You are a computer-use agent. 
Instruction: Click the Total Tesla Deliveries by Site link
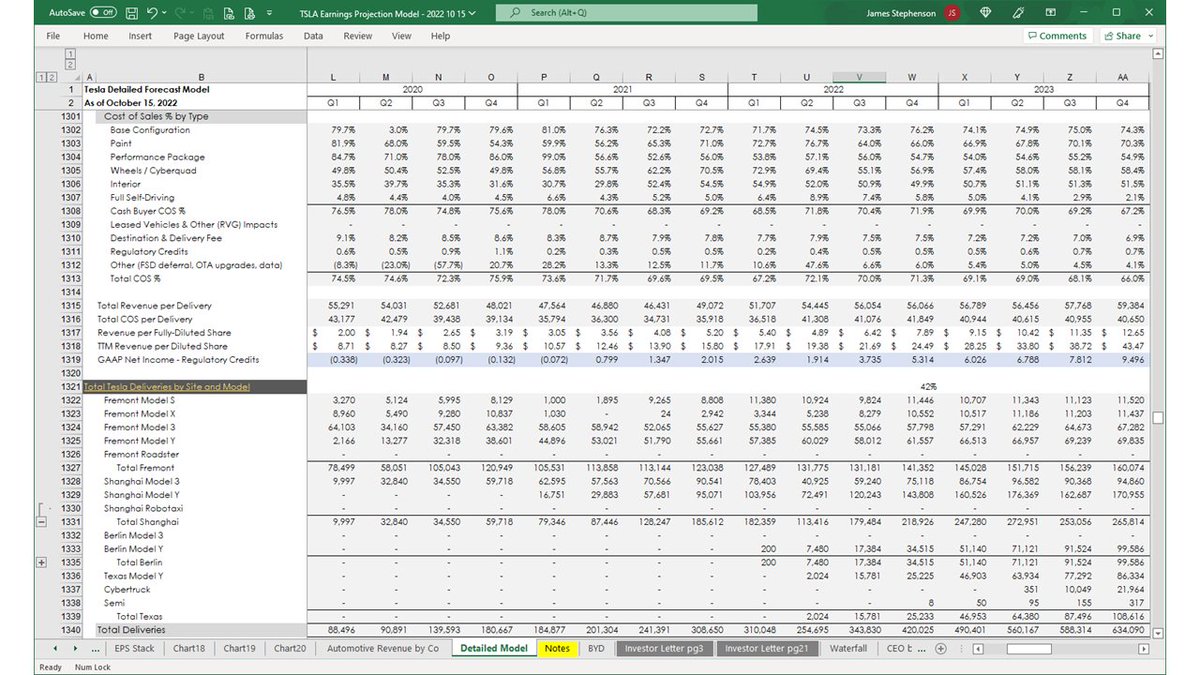tap(167, 386)
